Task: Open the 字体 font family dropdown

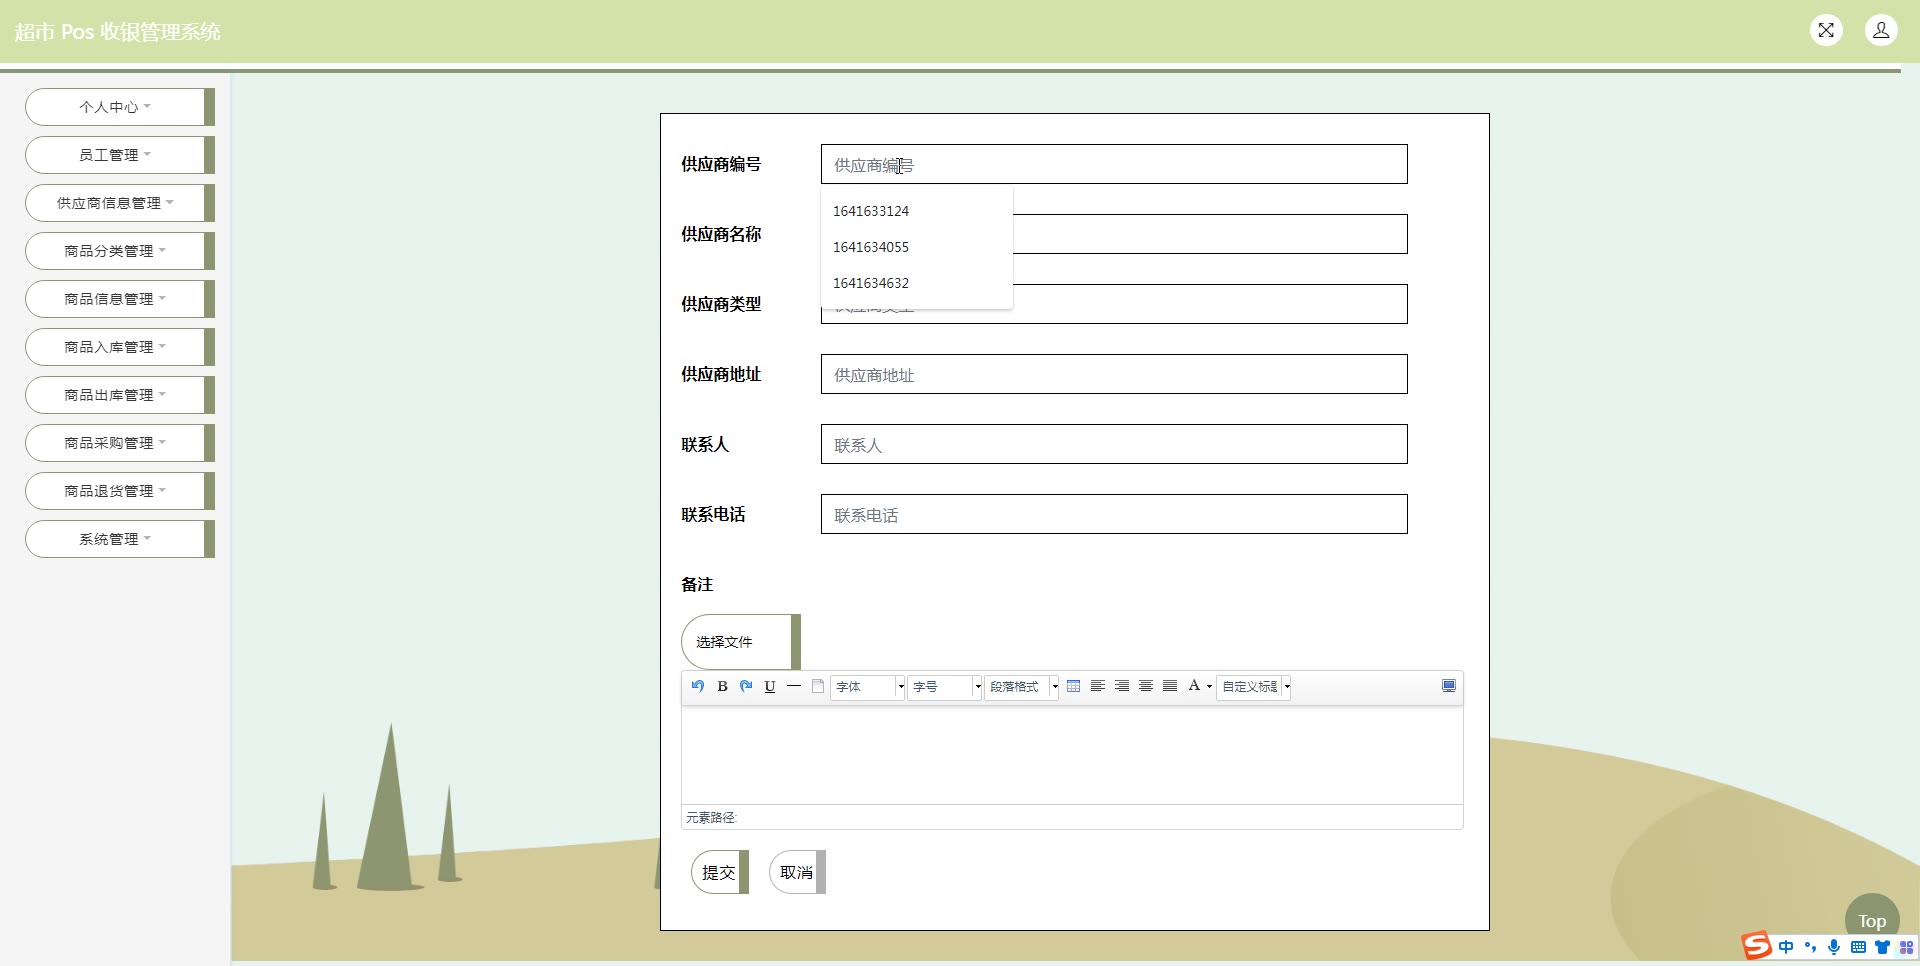Action: tap(868, 687)
